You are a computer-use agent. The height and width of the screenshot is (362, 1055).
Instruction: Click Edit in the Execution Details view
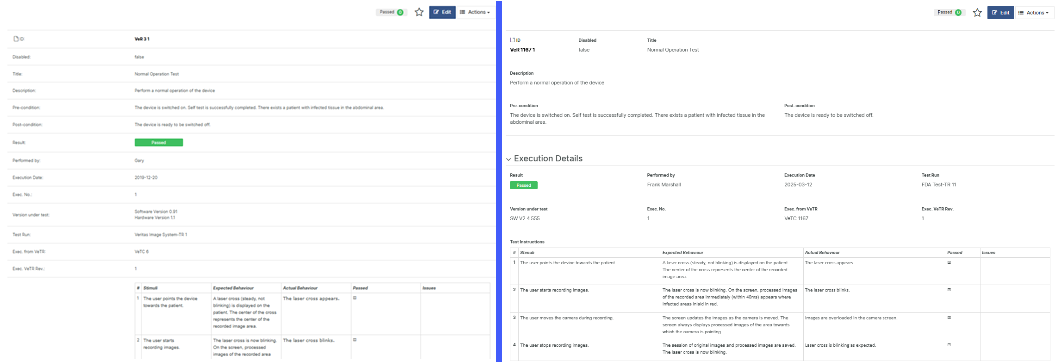pyautogui.click(x=1001, y=12)
